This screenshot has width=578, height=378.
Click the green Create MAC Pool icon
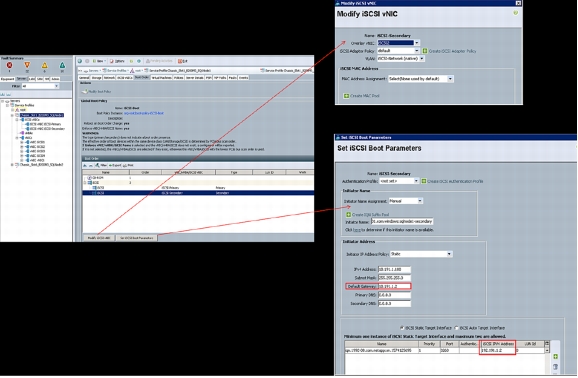(346, 96)
